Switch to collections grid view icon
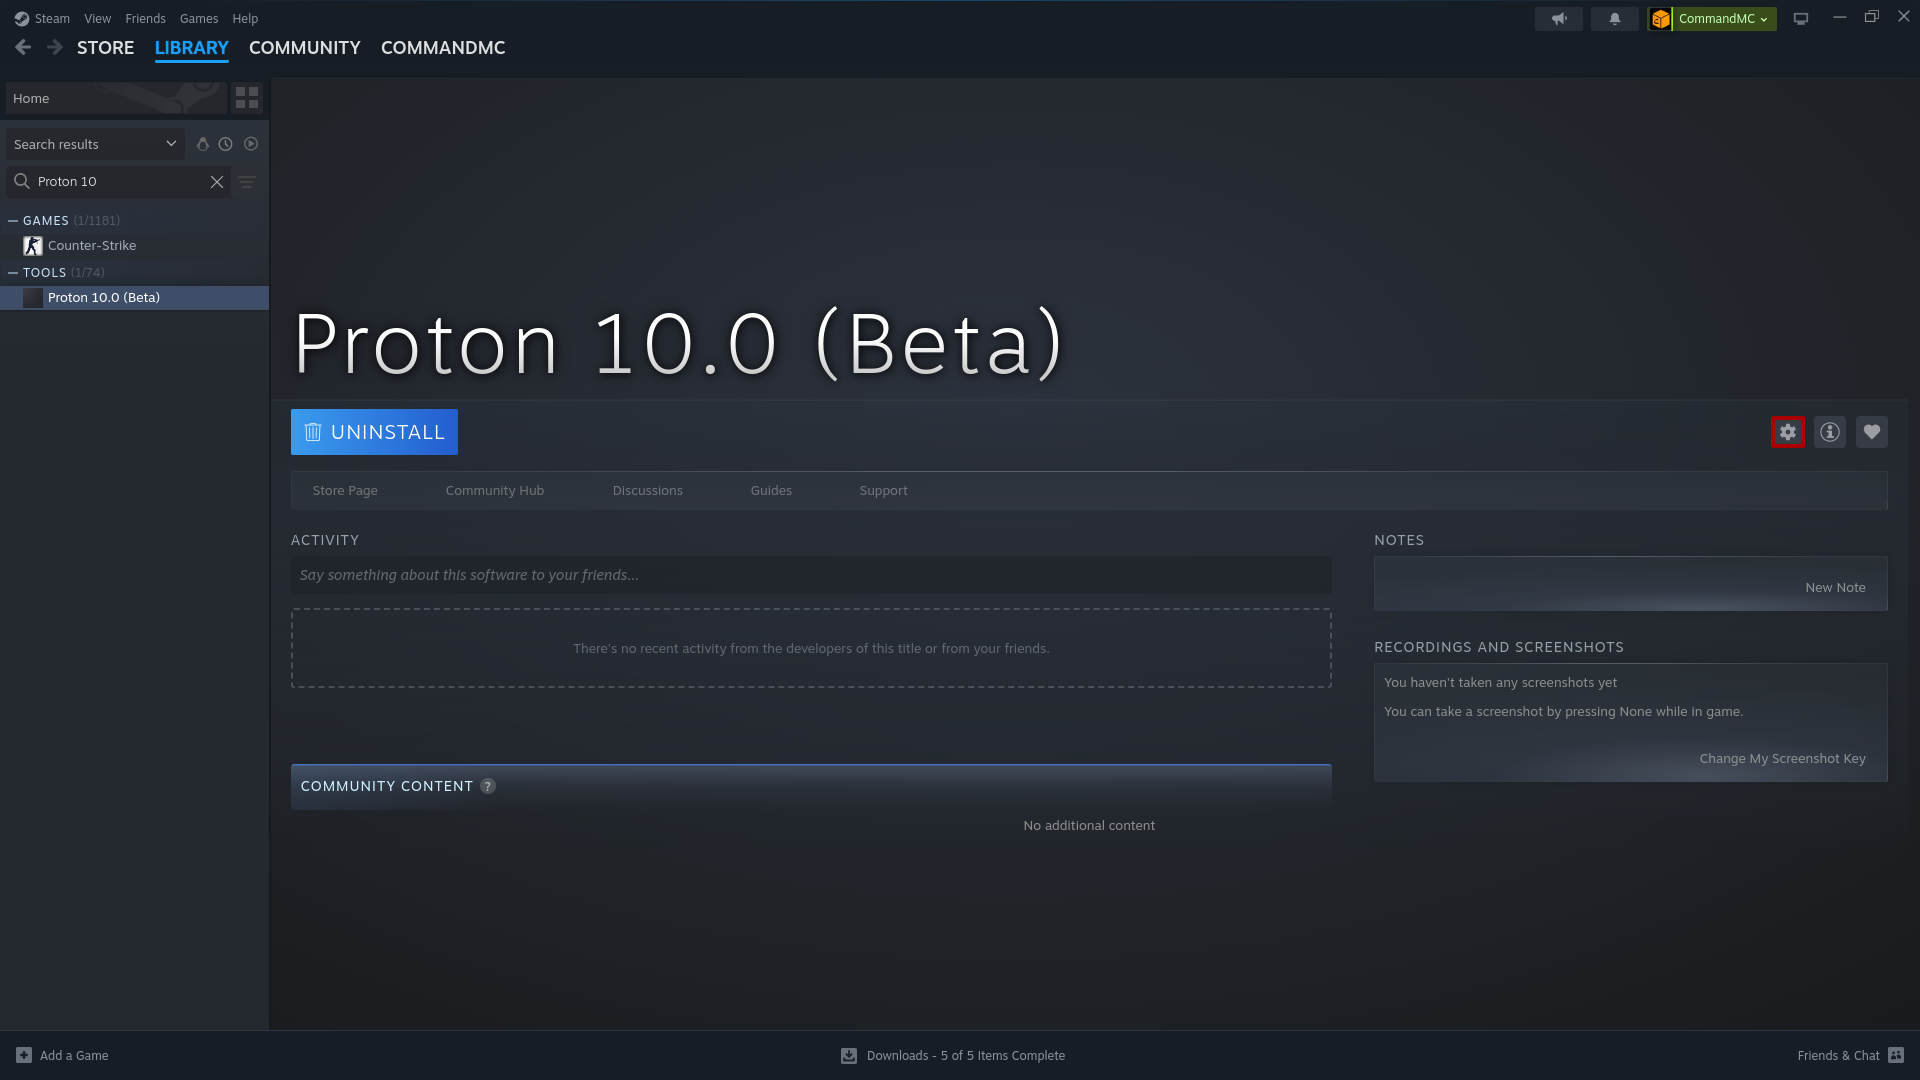1920x1080 pixels. (247, 98)
